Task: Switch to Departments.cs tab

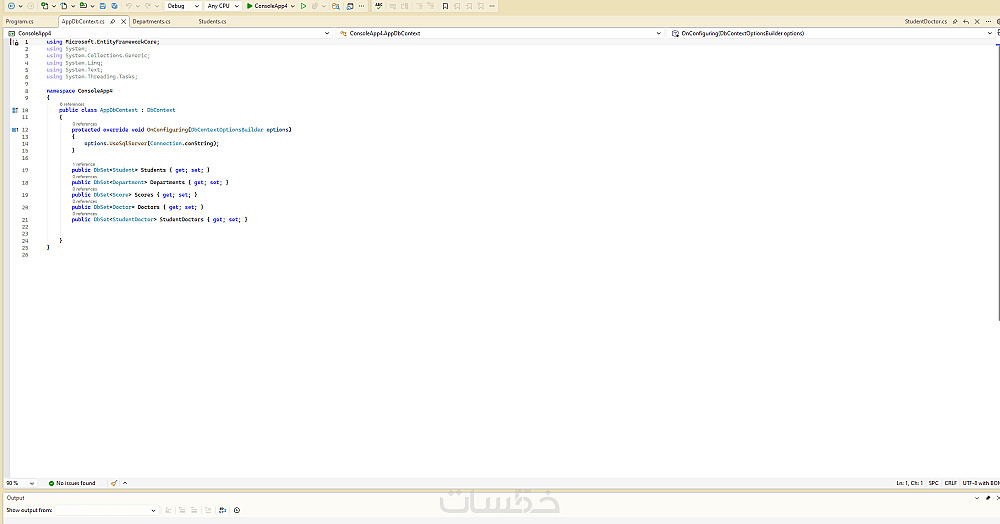Action: pyautogui.click(x=151, y=21)
